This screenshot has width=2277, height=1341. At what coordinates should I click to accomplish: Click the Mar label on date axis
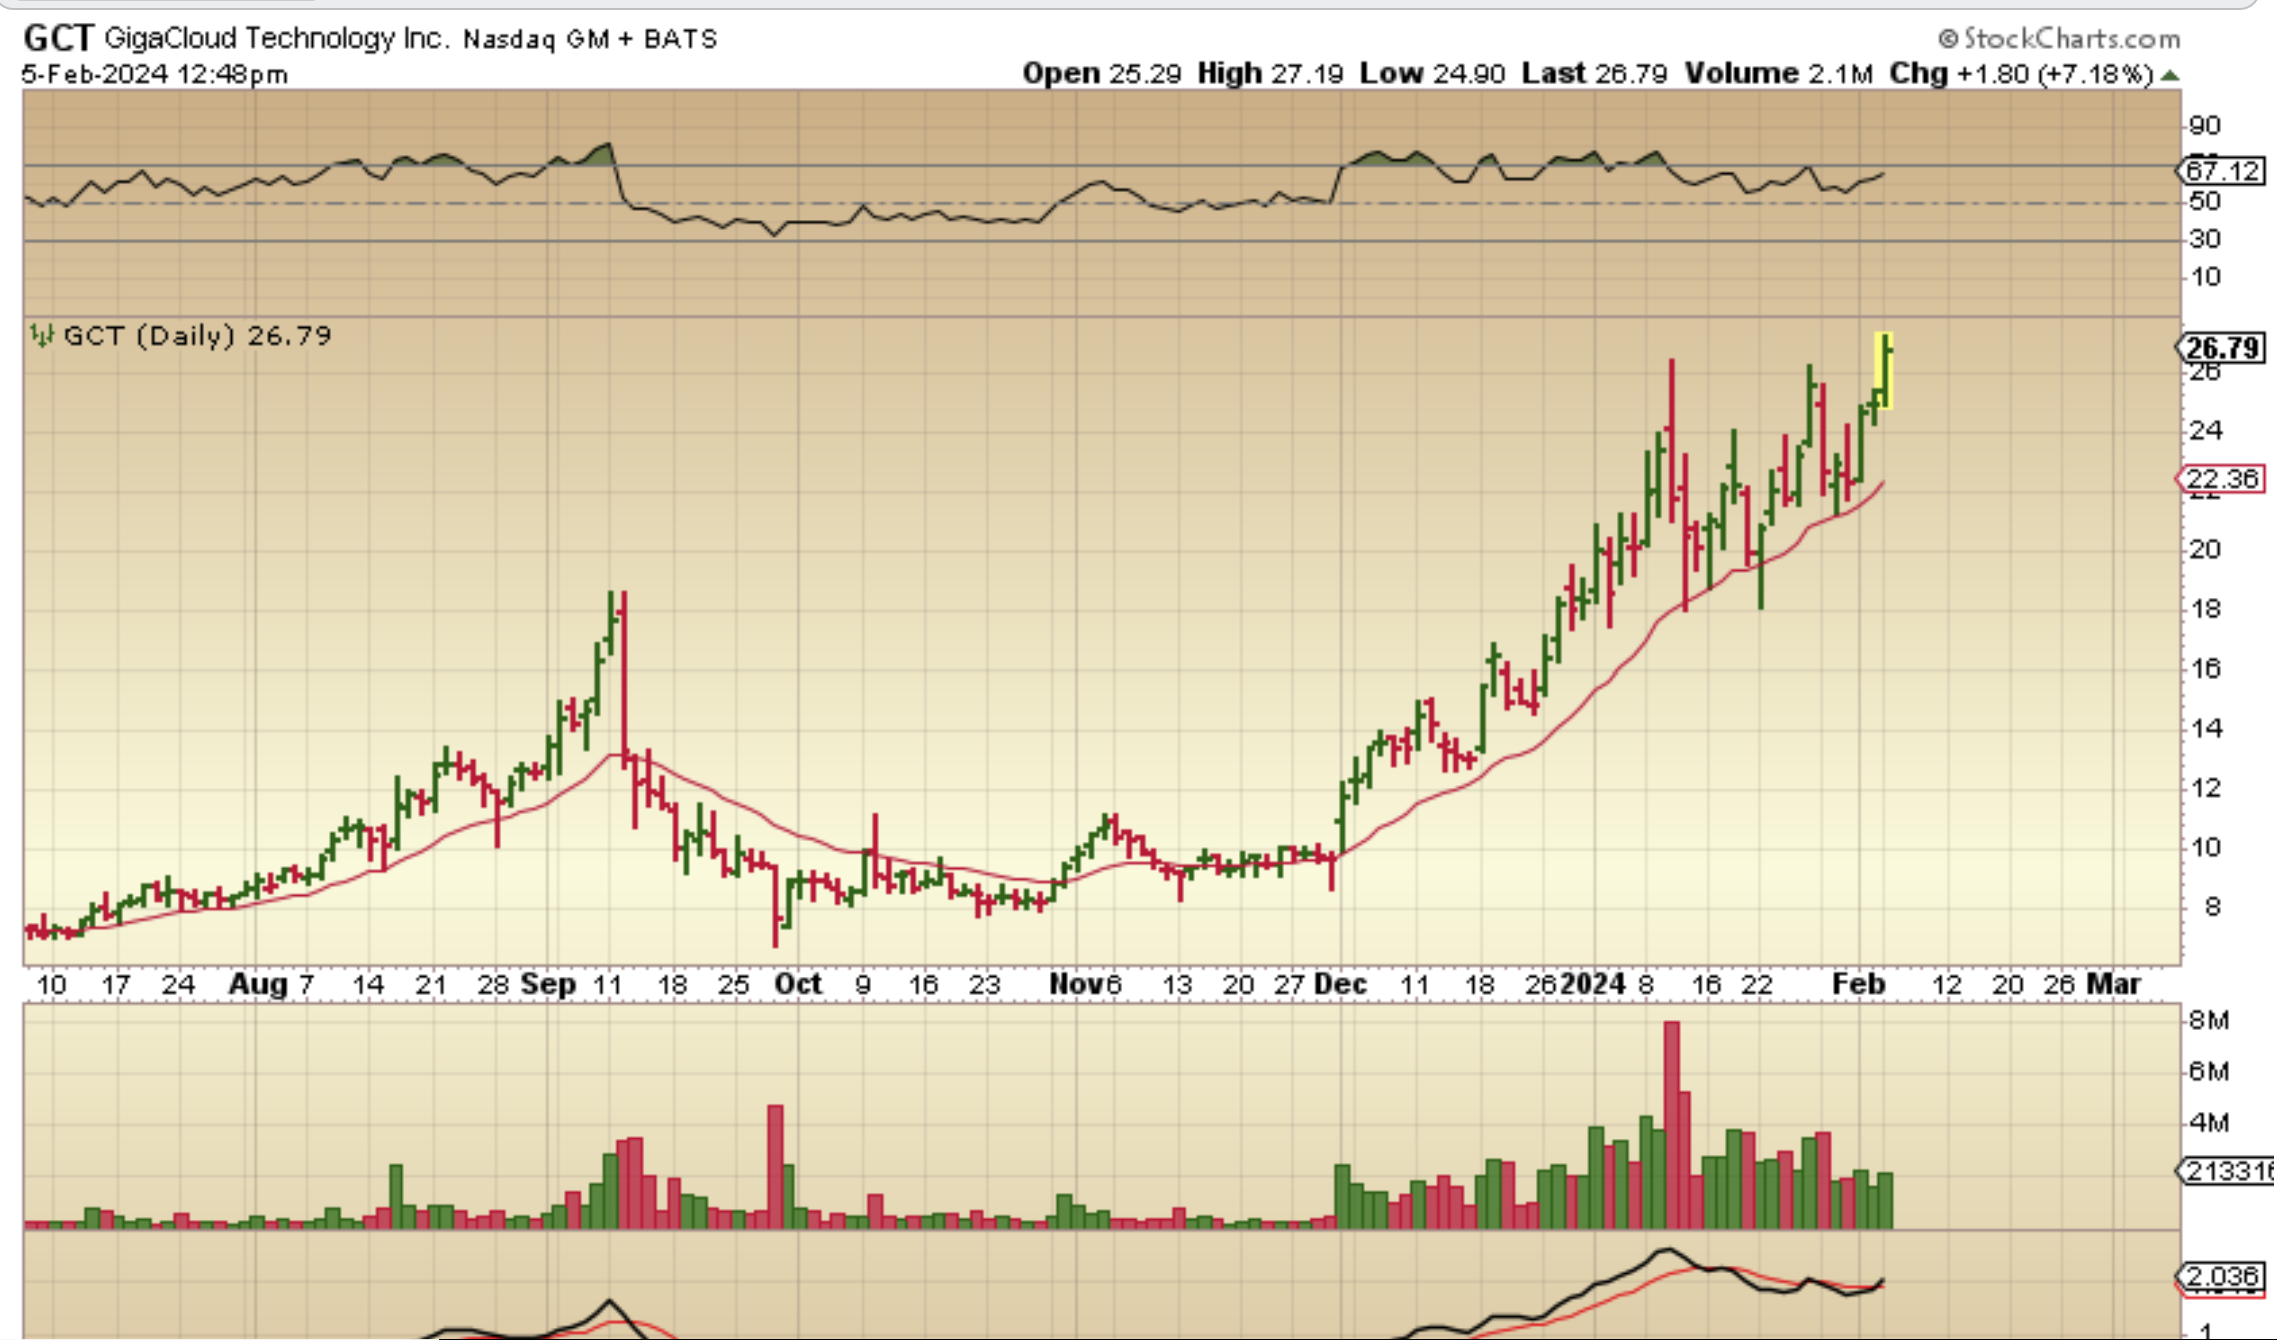pos(2113,985)
